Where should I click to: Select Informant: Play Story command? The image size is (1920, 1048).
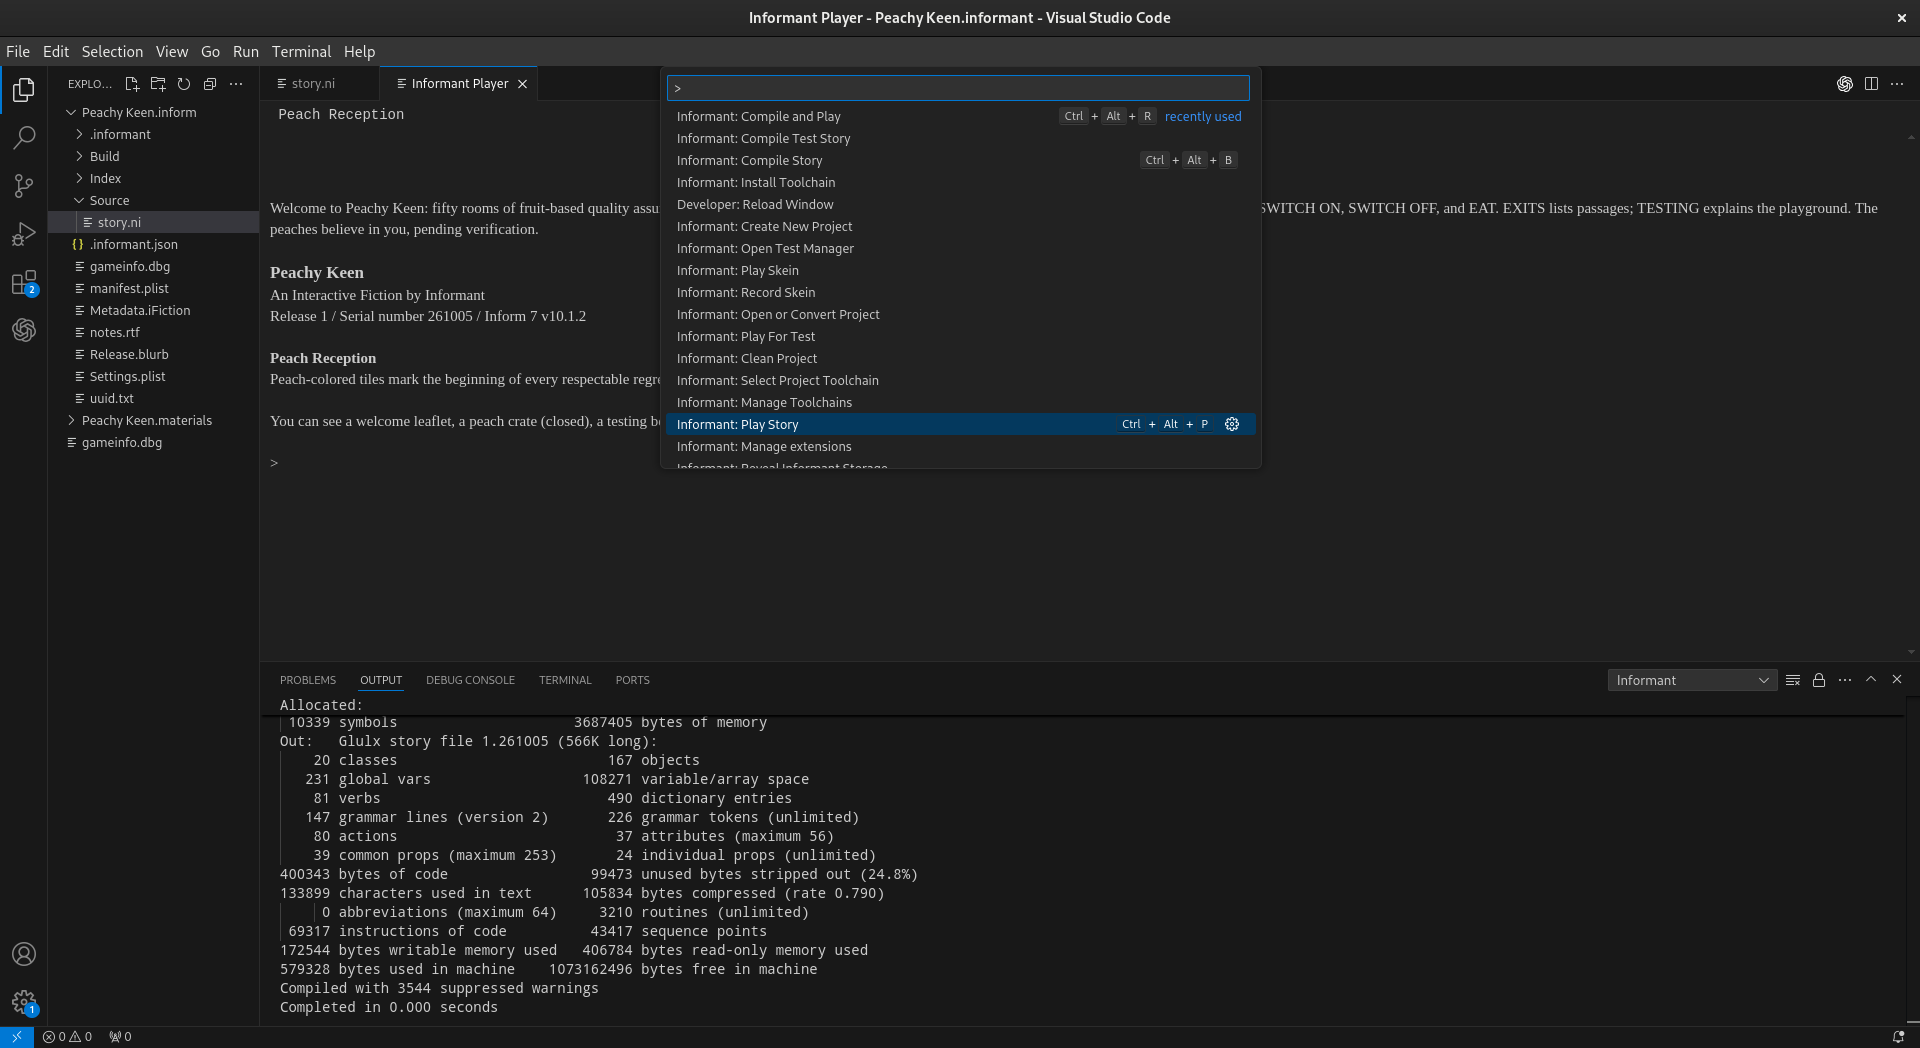pyautogui.click(x=960, y=424)
